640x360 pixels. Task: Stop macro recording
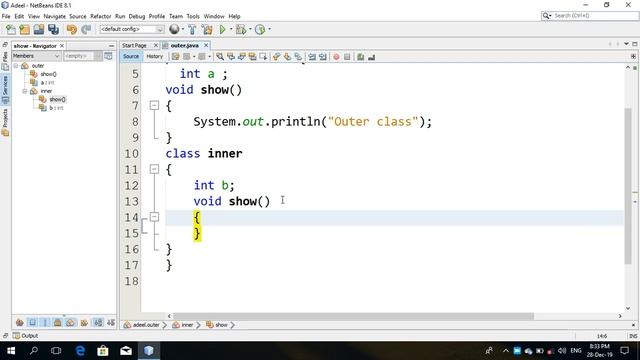pyautogui.click(x=347, y=57)
